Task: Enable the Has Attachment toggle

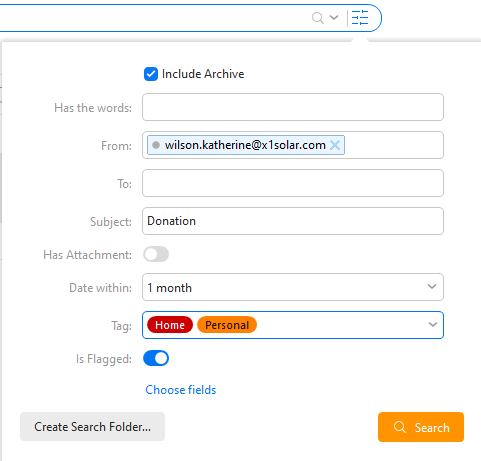Action: [156, 254]
